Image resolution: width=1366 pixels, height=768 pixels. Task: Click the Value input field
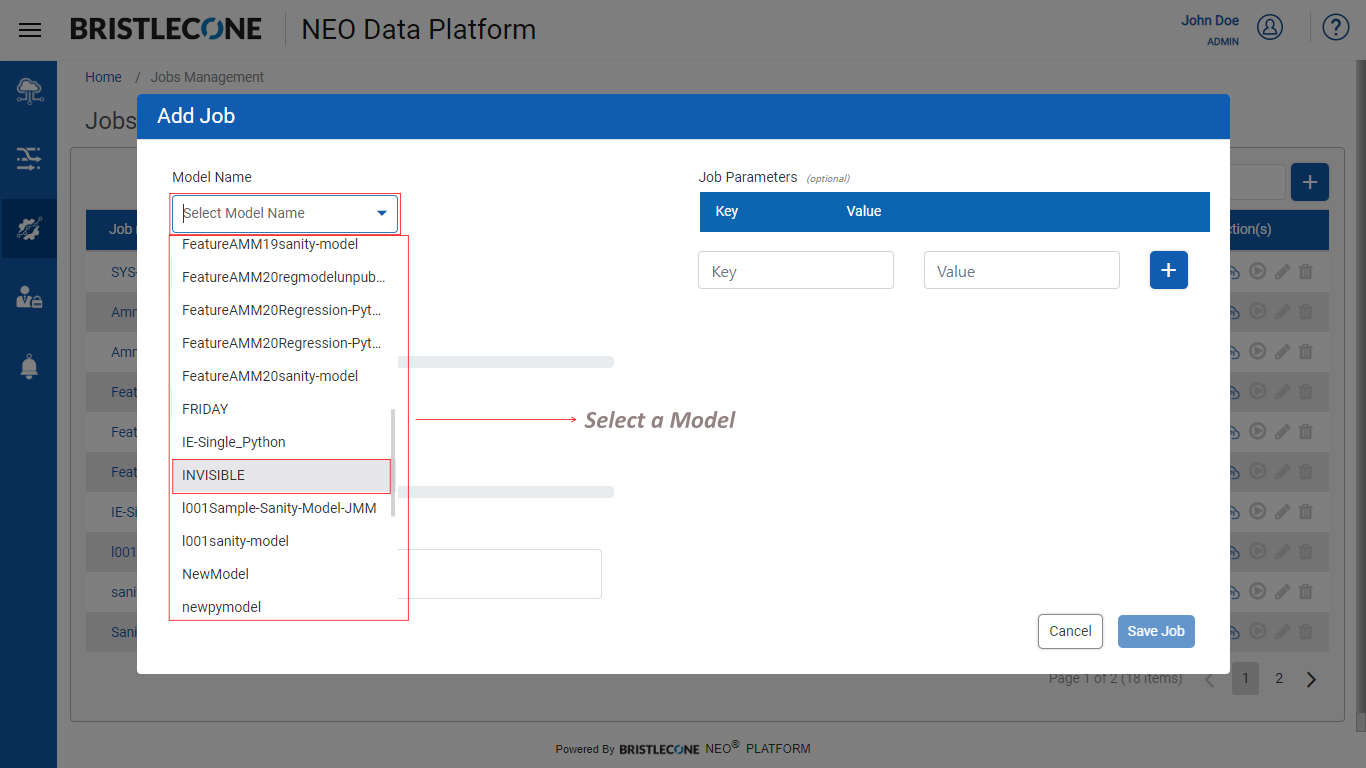point(1022,270)
